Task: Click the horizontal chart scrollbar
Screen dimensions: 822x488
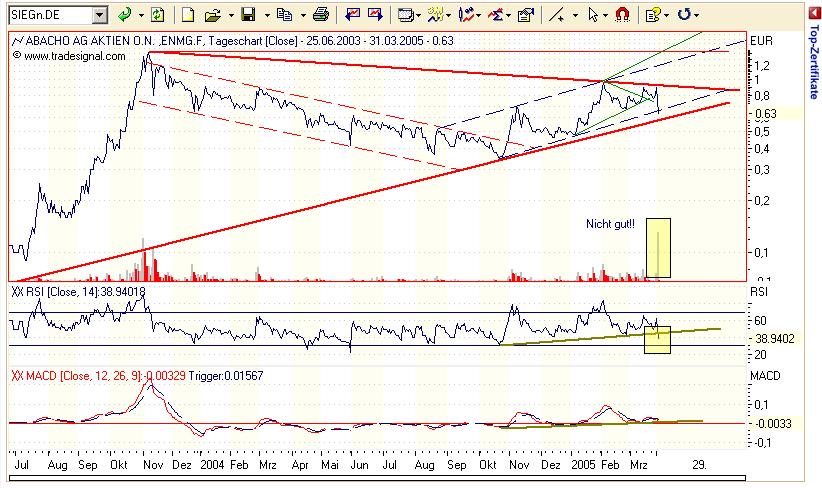Action: [x=377, y=478]
